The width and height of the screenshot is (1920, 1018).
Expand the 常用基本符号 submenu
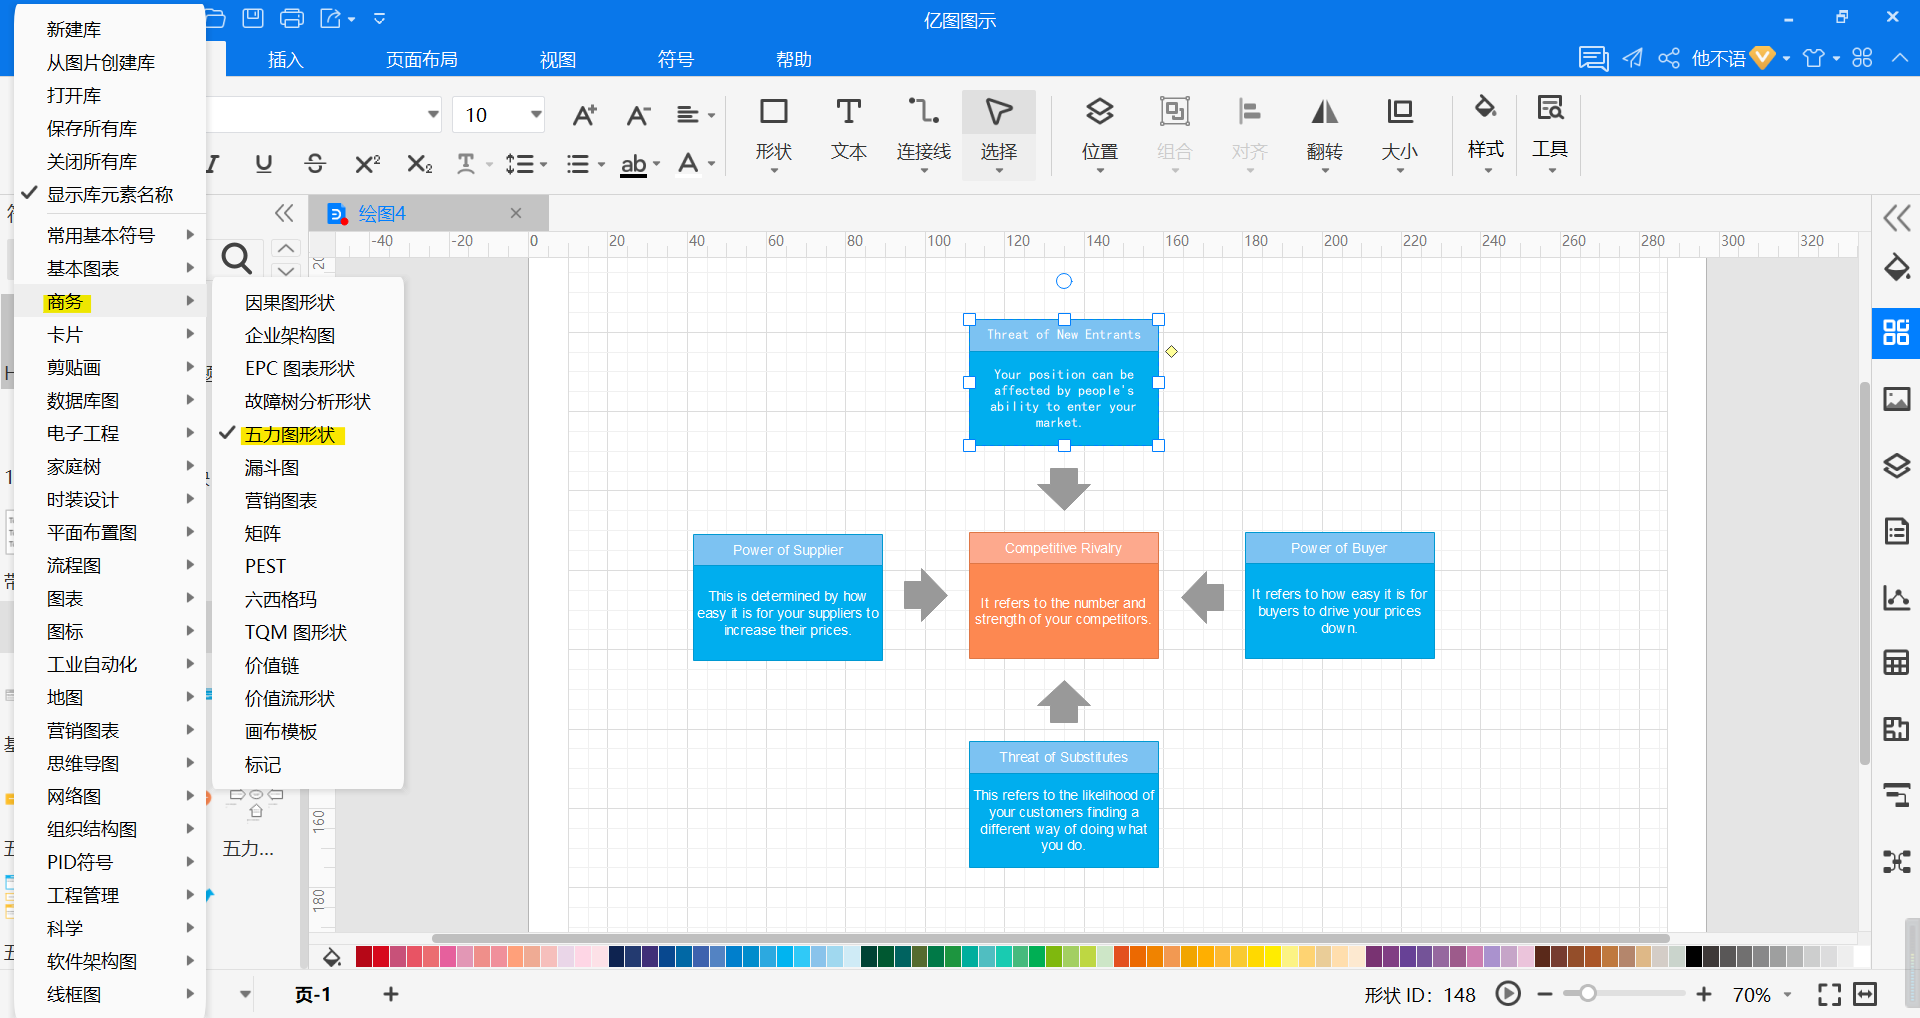tap(110, 235)
